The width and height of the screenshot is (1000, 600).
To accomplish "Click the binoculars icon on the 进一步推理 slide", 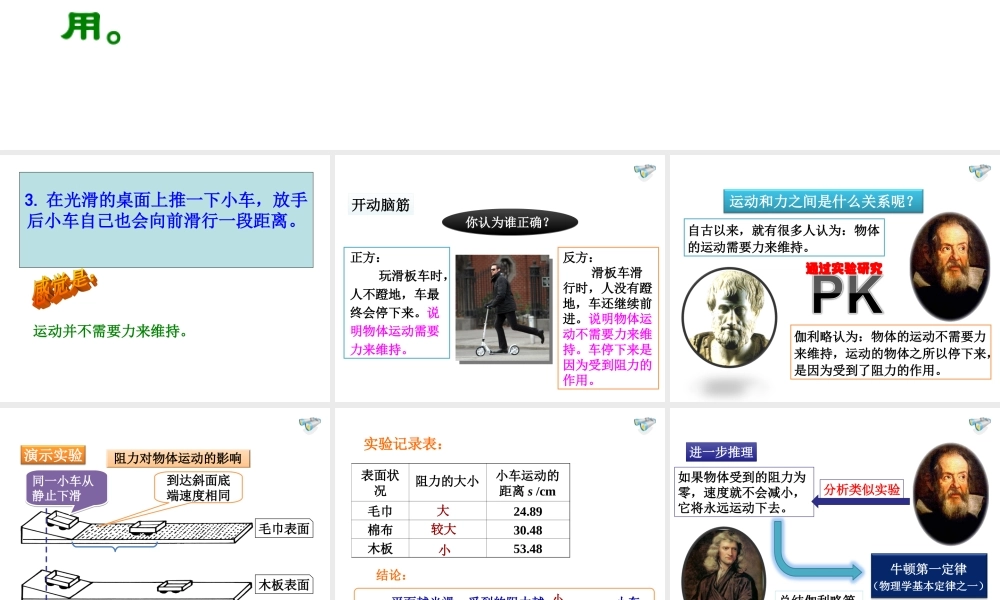I will coord(980,424).
